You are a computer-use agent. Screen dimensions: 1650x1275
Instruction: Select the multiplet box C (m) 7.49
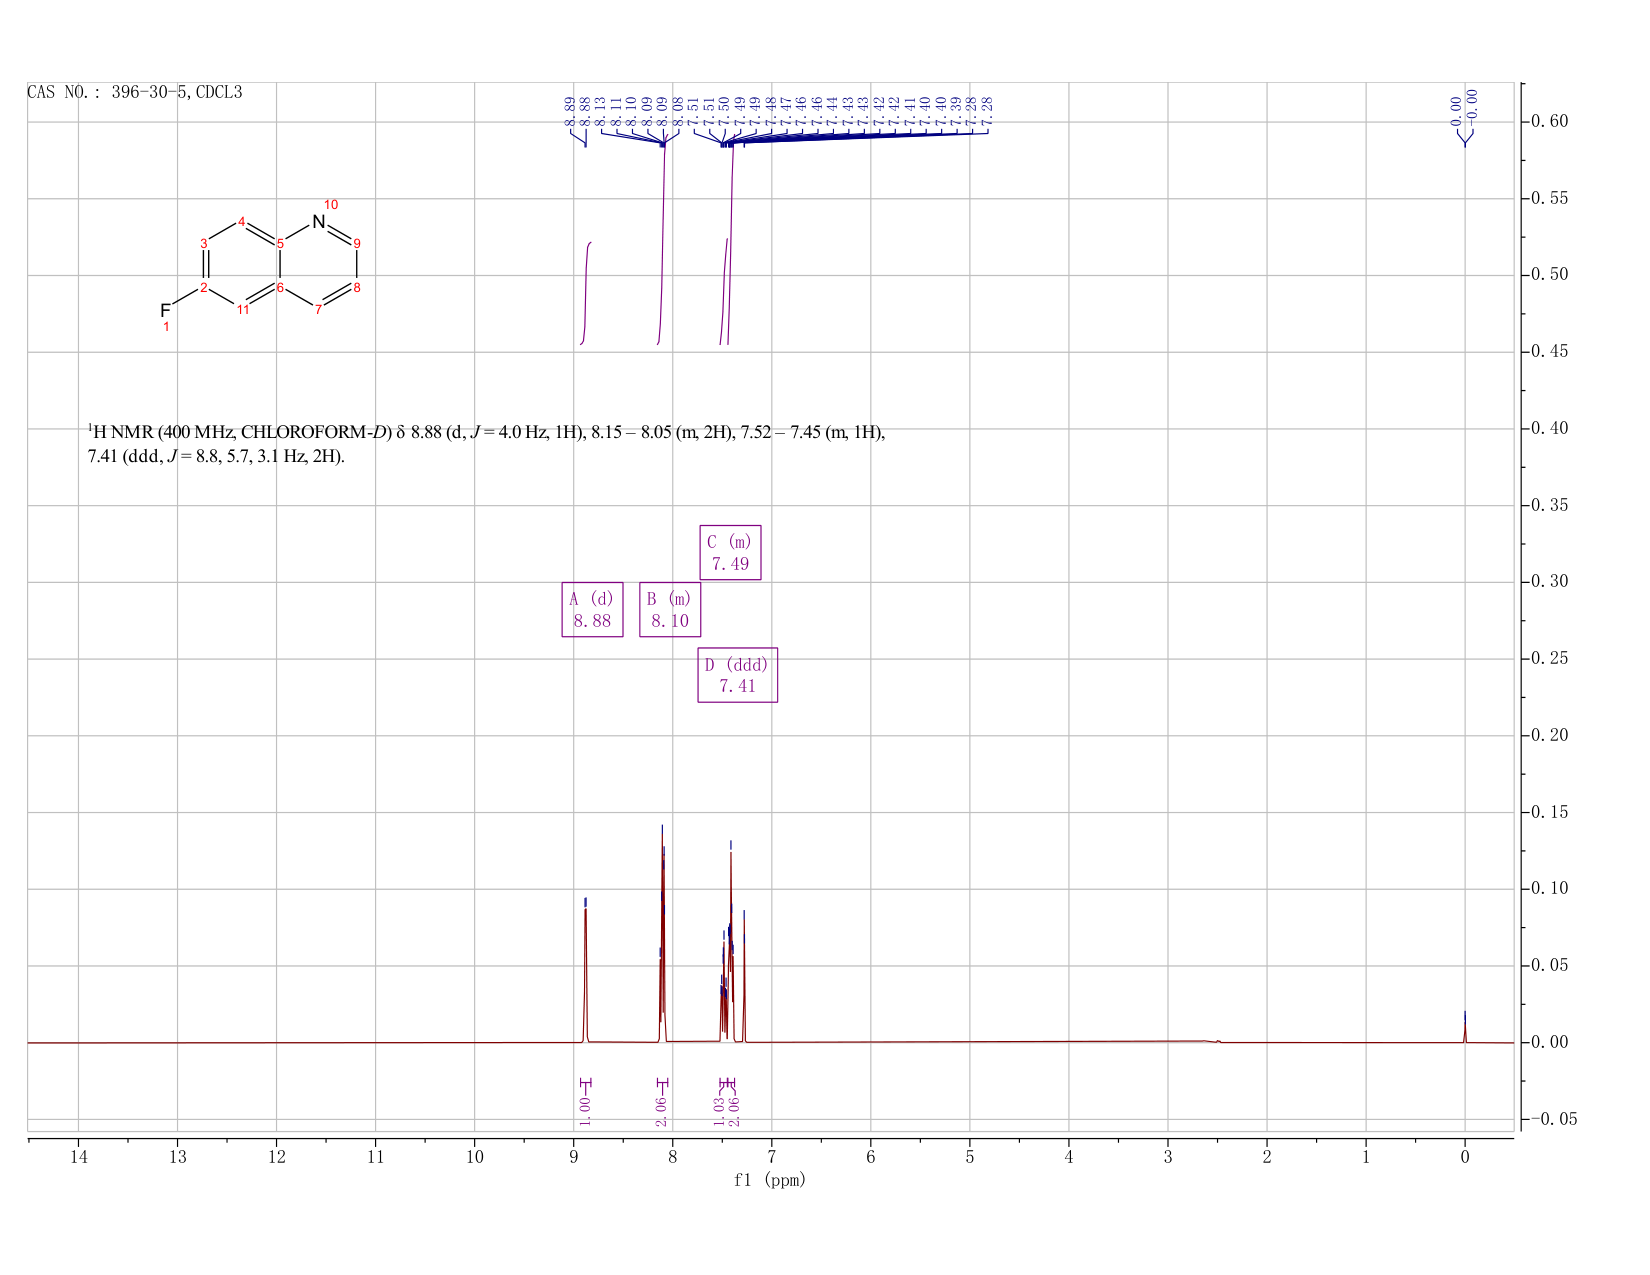click(x=730, y=552)
